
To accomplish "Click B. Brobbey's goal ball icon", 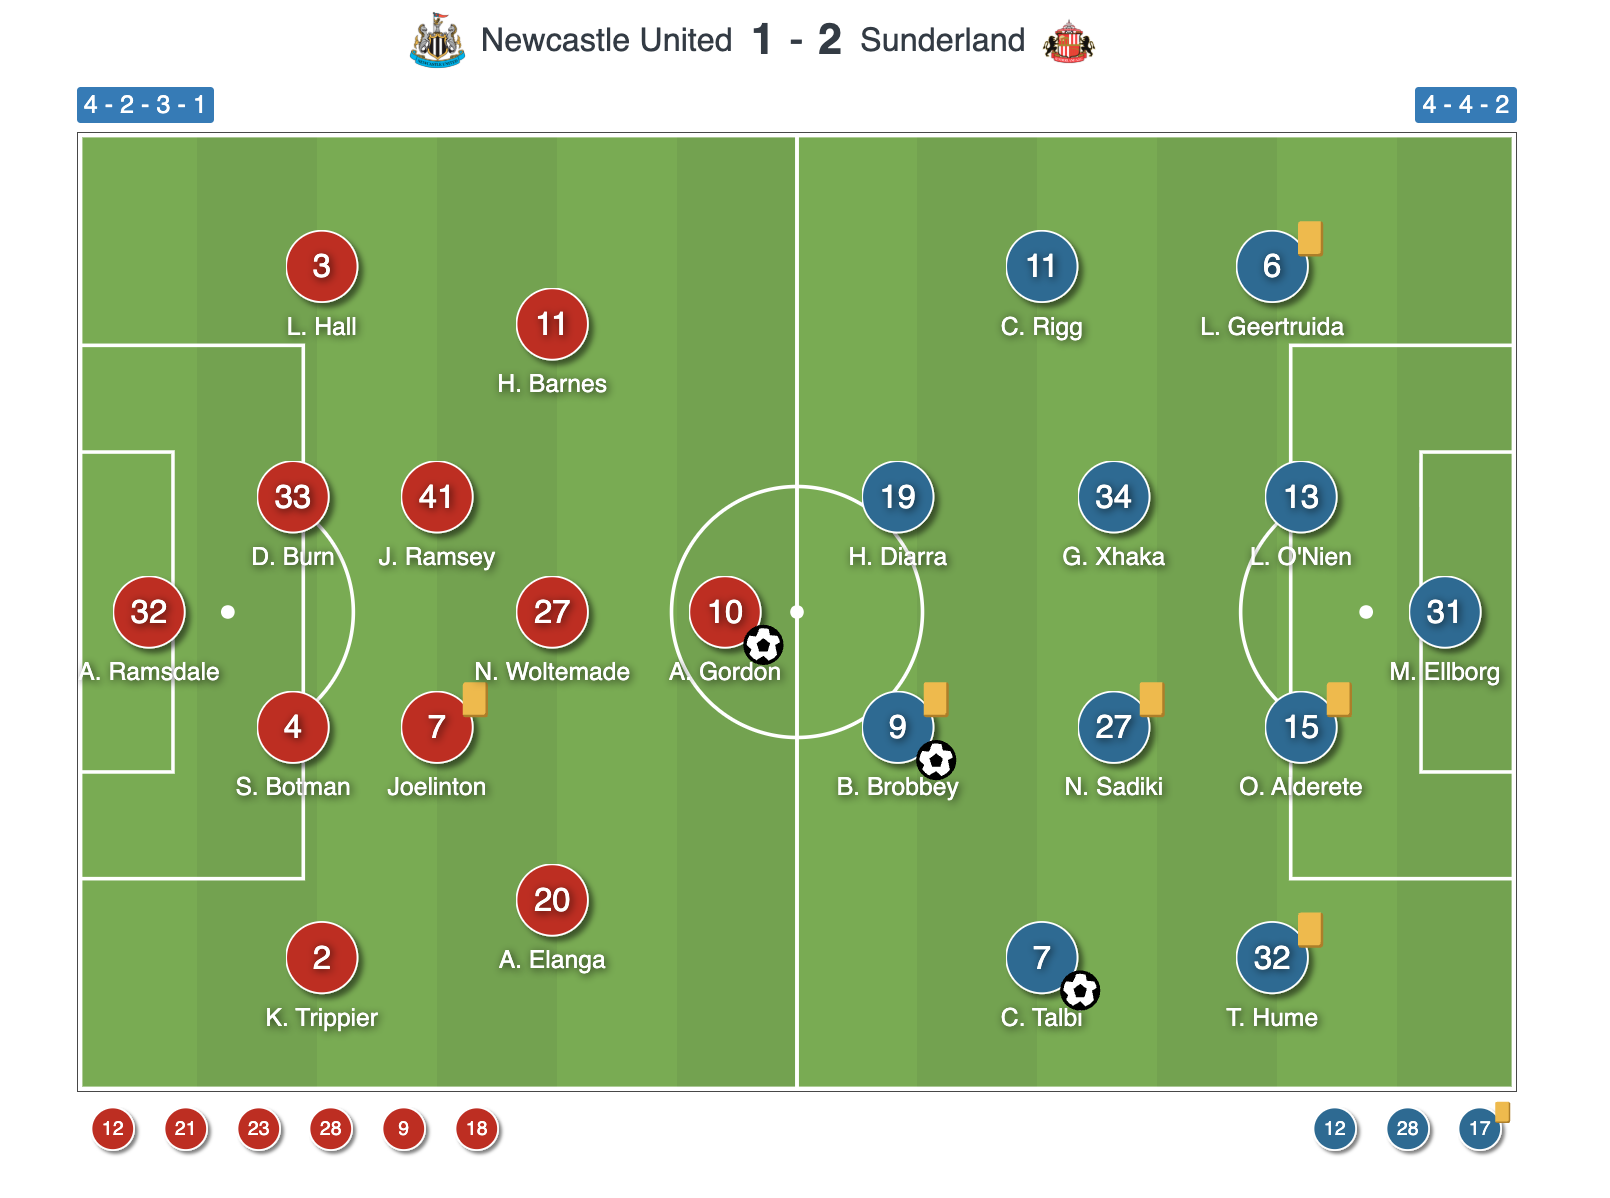I will click(936, 761).
